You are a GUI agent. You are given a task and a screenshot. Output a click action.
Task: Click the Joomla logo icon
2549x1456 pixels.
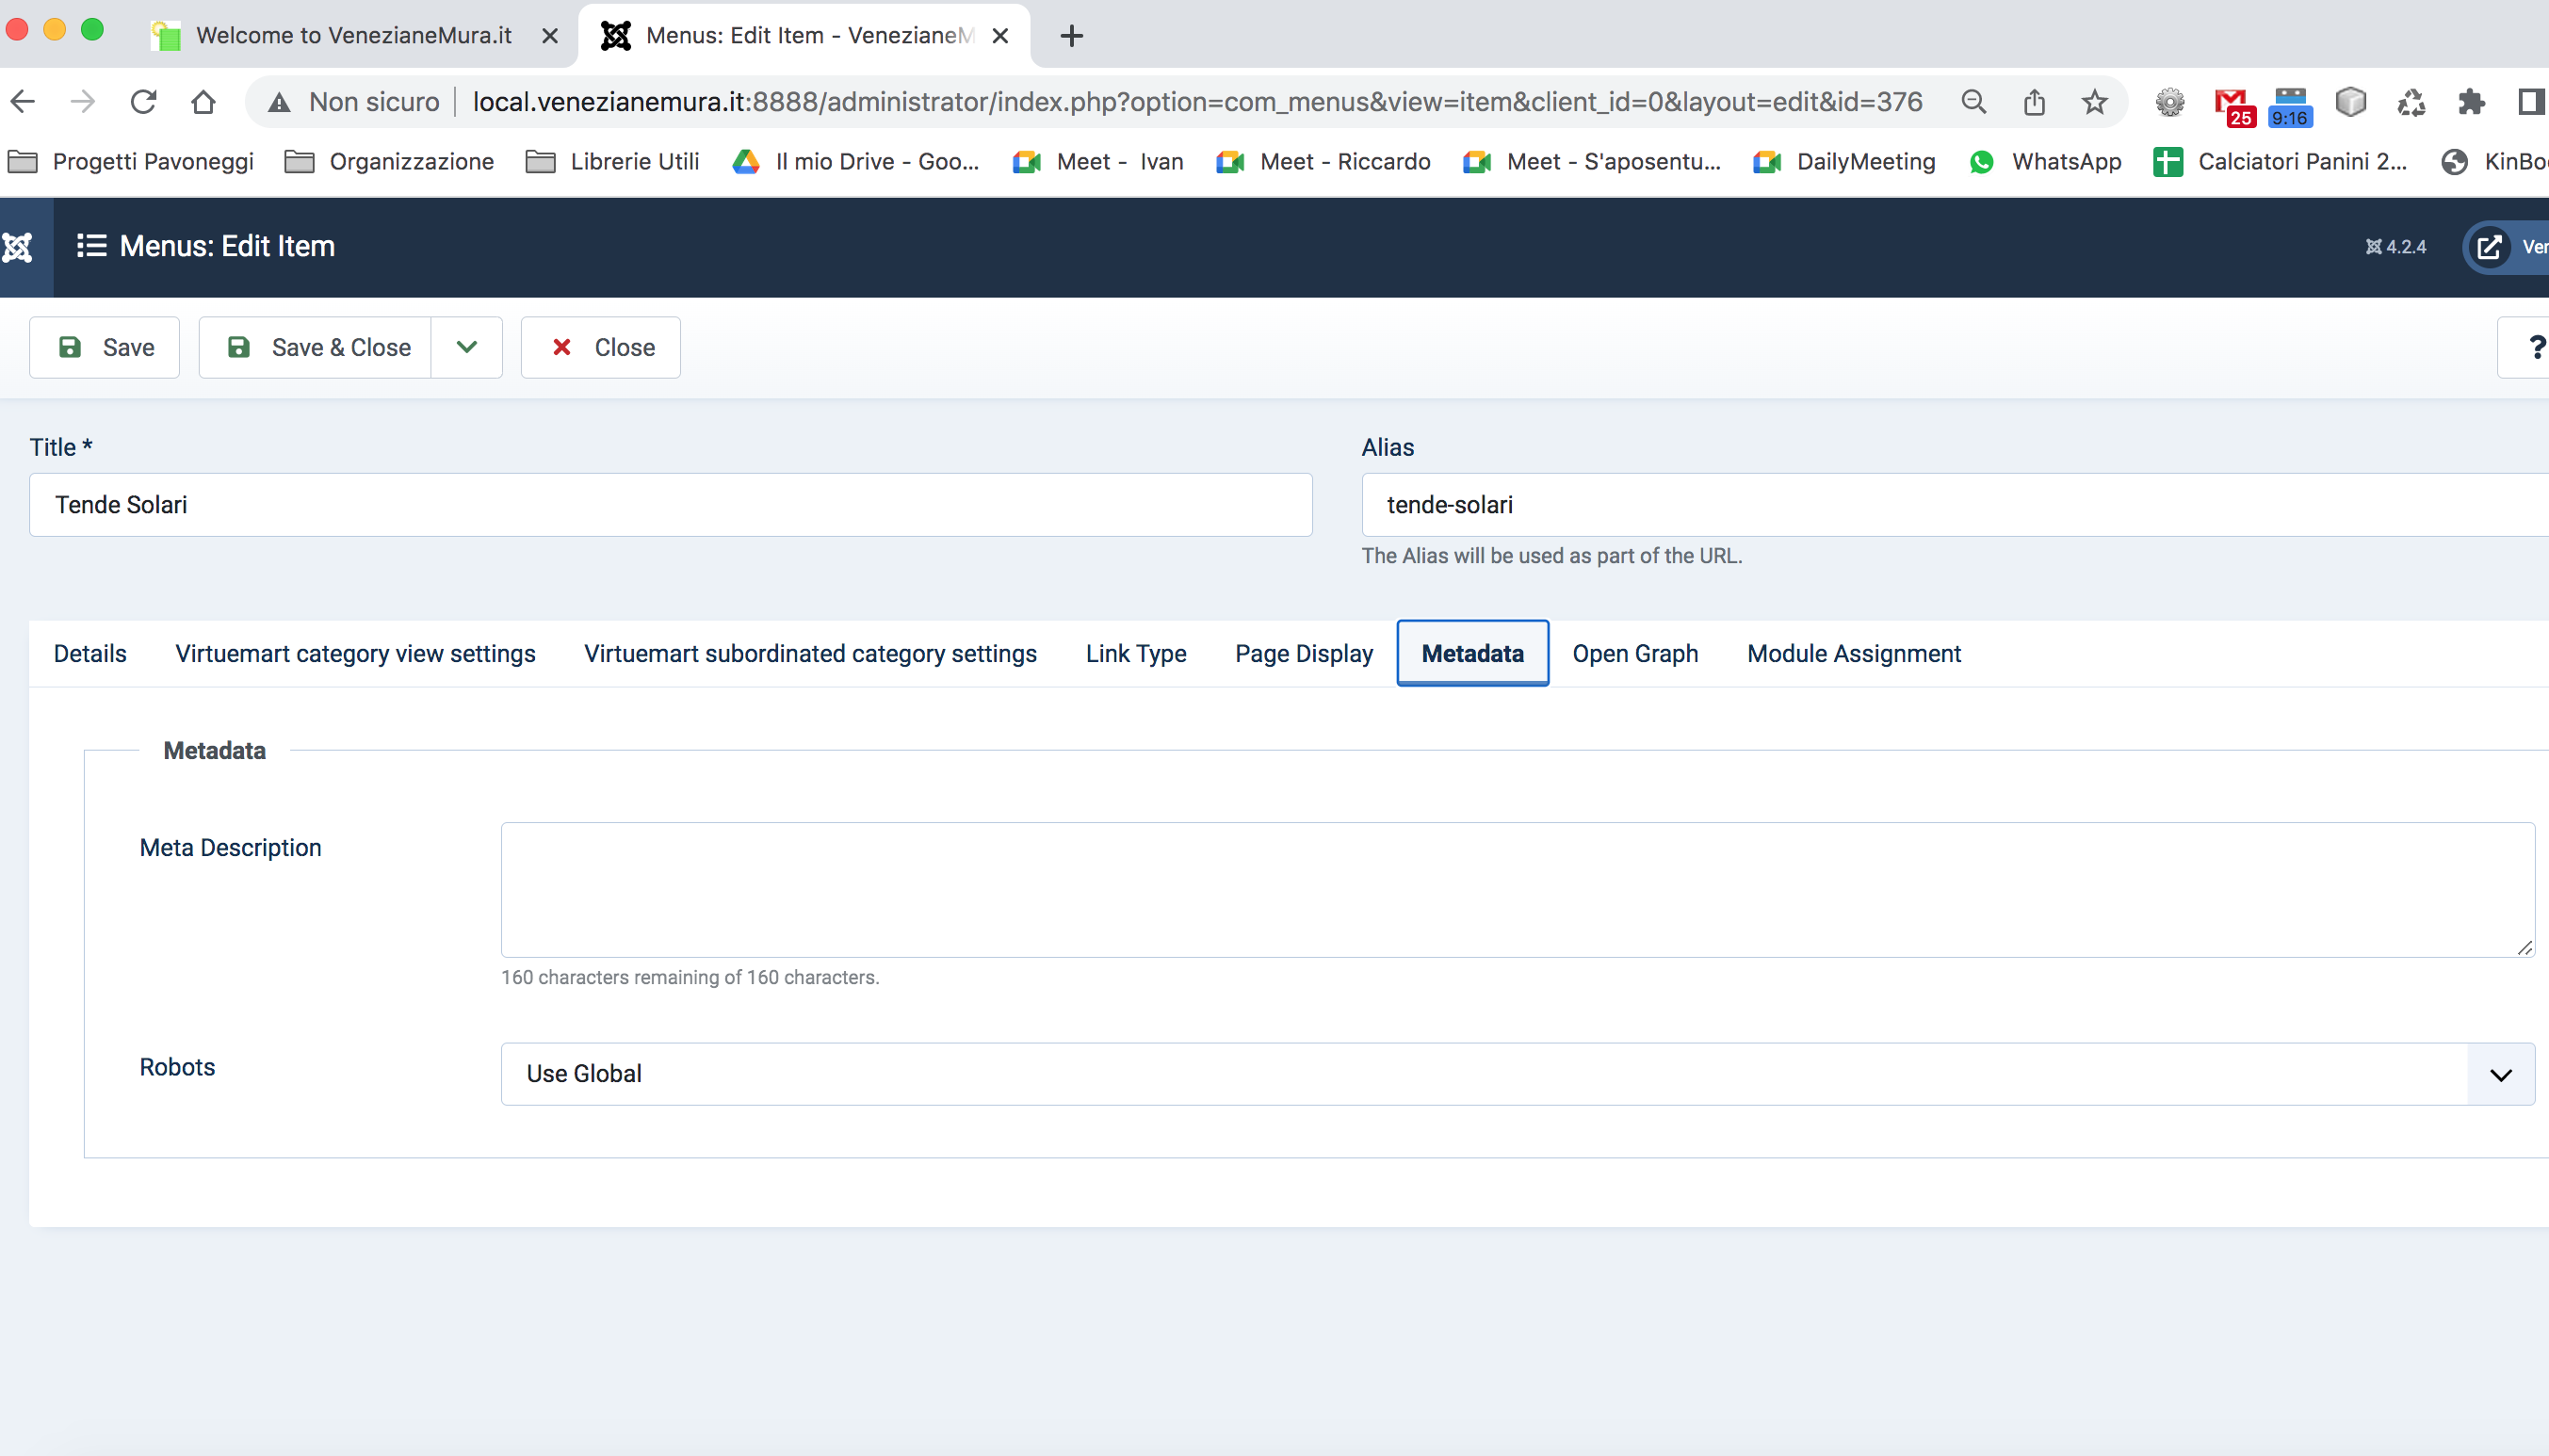(18, 247)
